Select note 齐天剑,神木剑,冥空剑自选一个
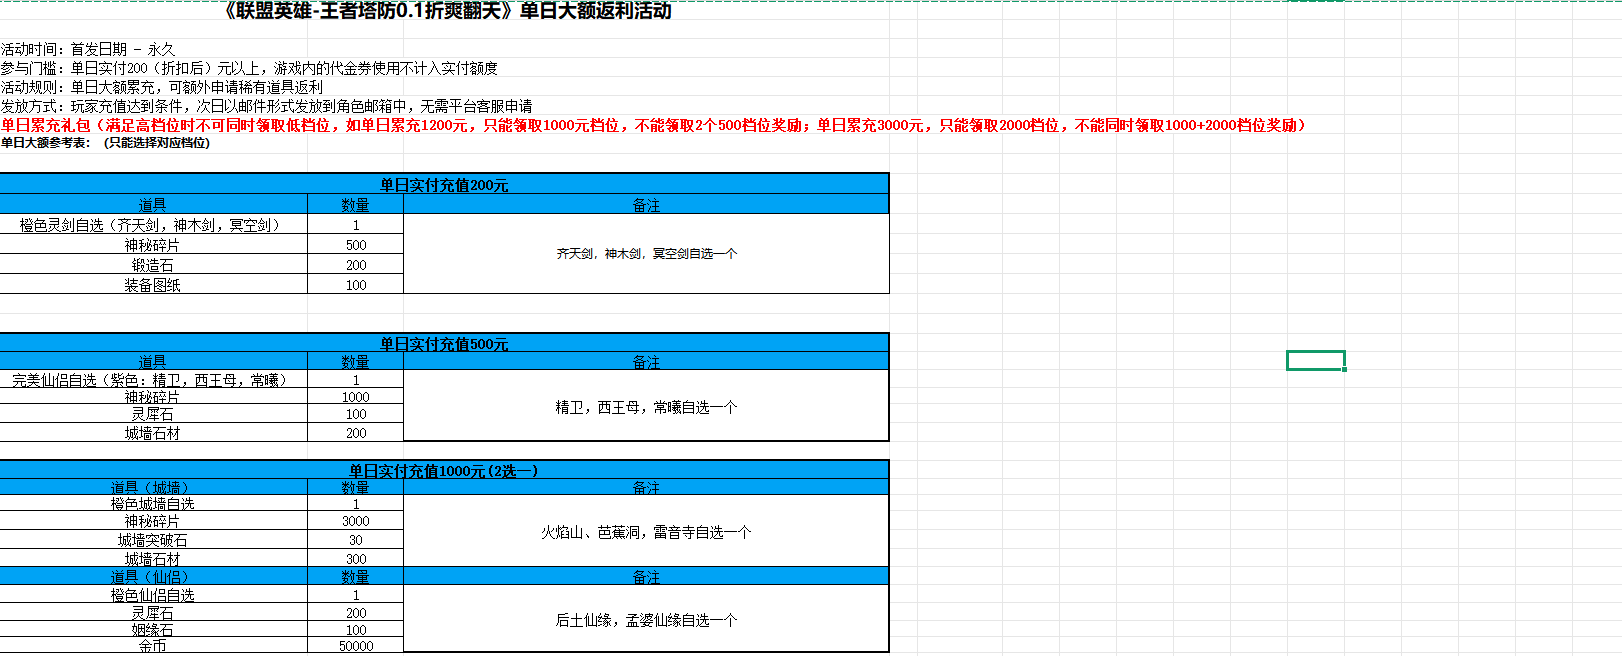The width and height of the screenshot is (1622, 656). (x=646, y=254)
